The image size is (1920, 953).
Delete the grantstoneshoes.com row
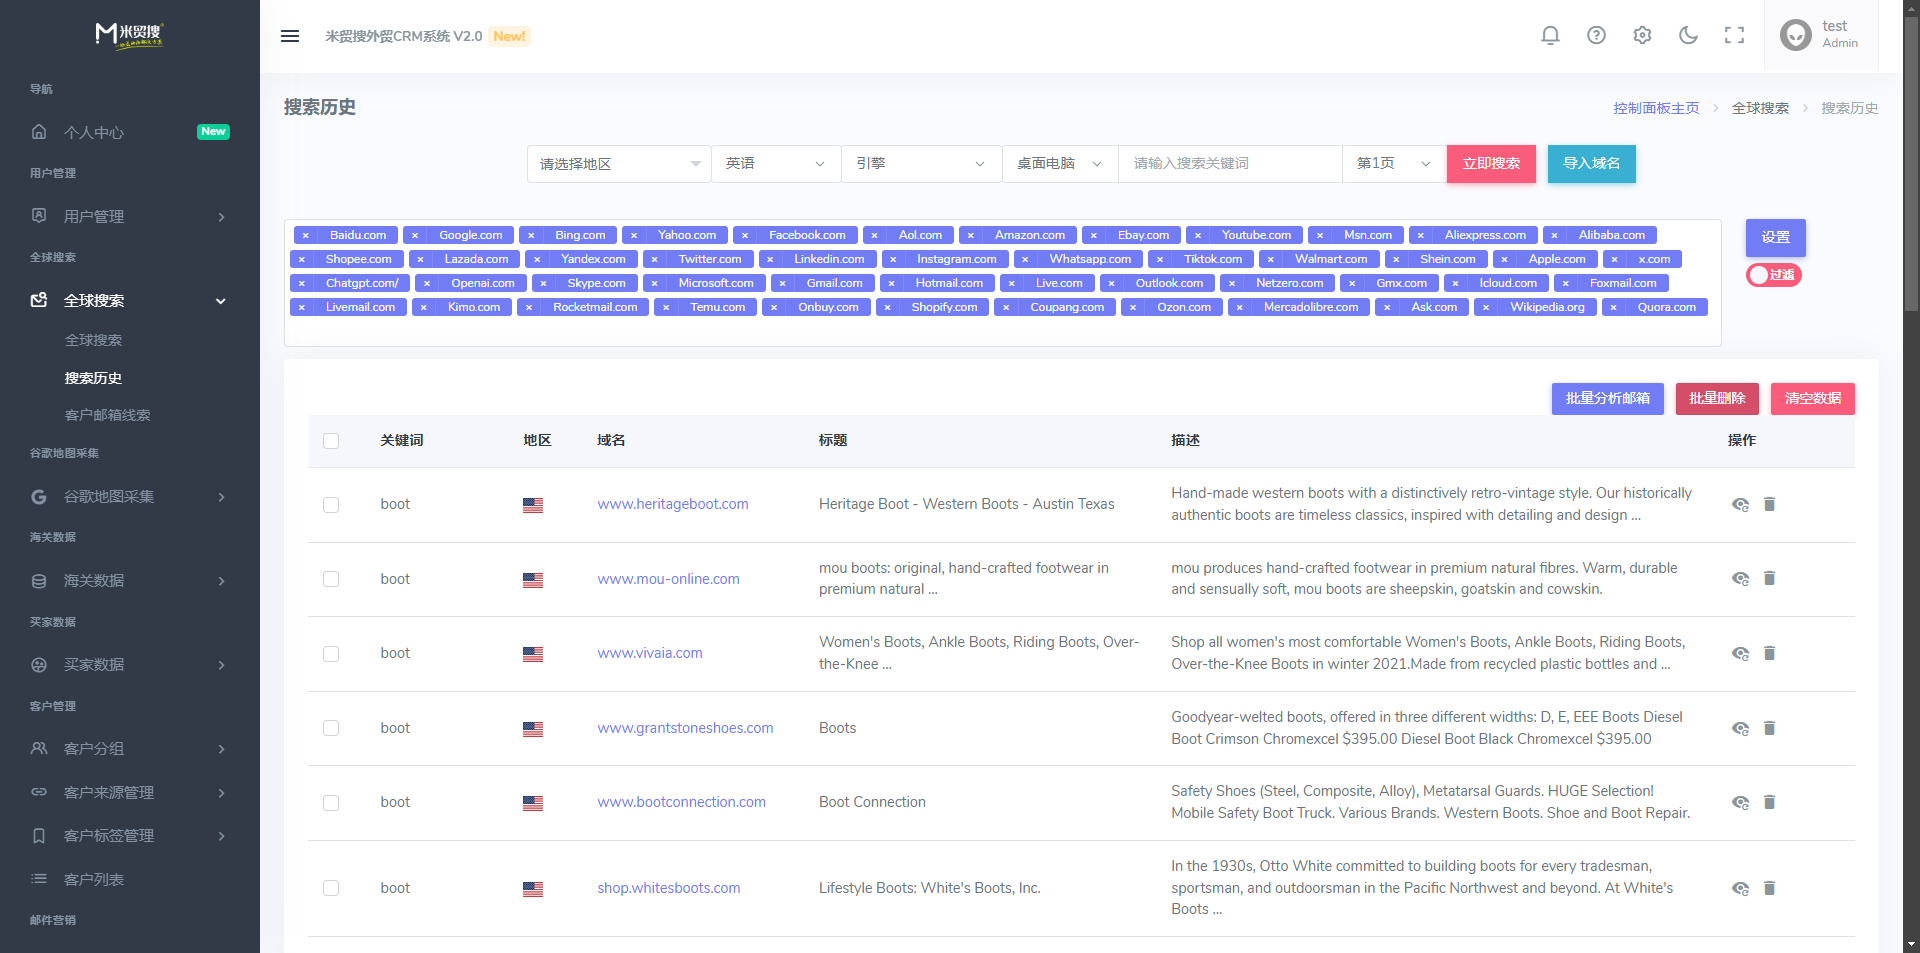pyautogui.click(x=1769, y=728)
